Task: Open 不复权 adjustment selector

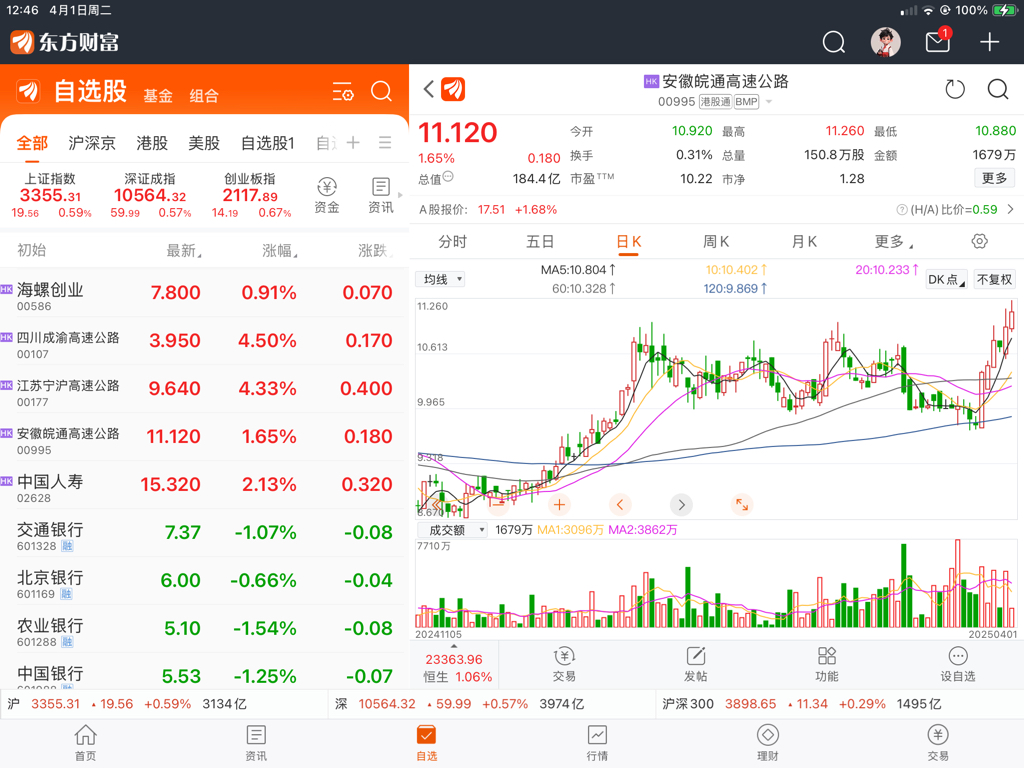Action: point(995,280)
